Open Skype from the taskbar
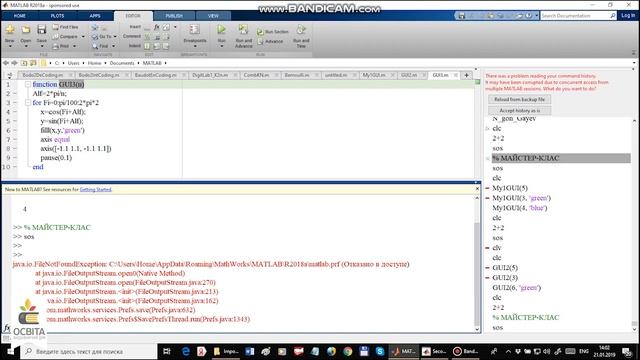 pos(380,351)
